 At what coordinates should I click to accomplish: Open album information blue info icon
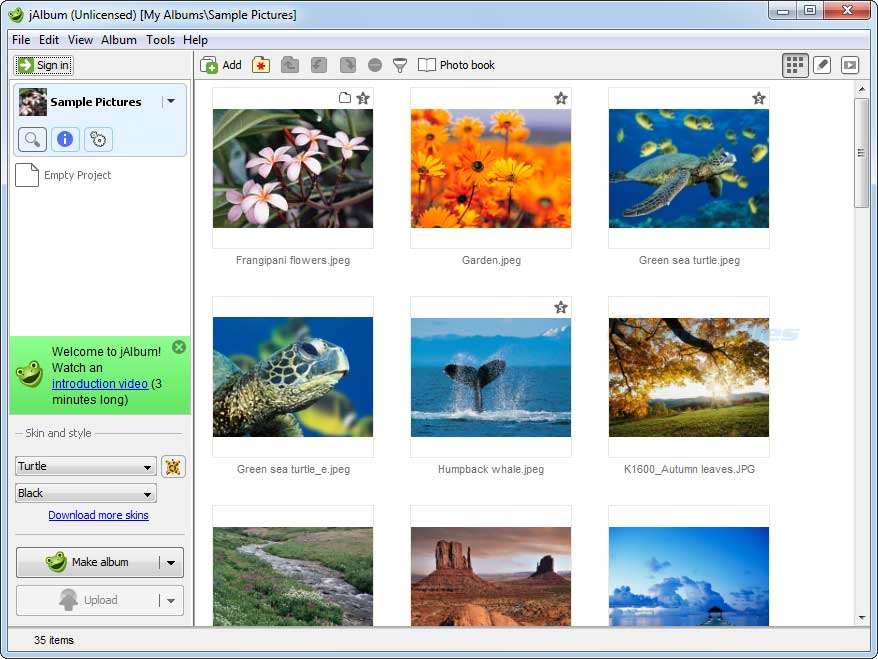[65, 139]
